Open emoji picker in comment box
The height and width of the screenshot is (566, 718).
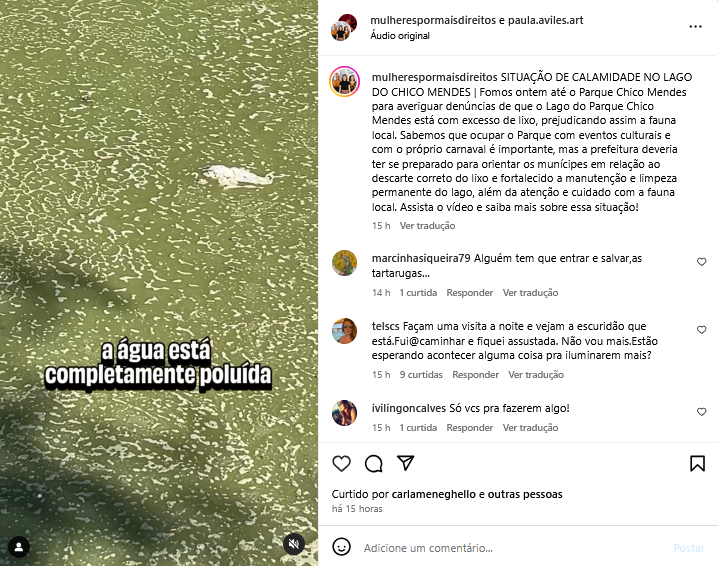coord(341,547)
